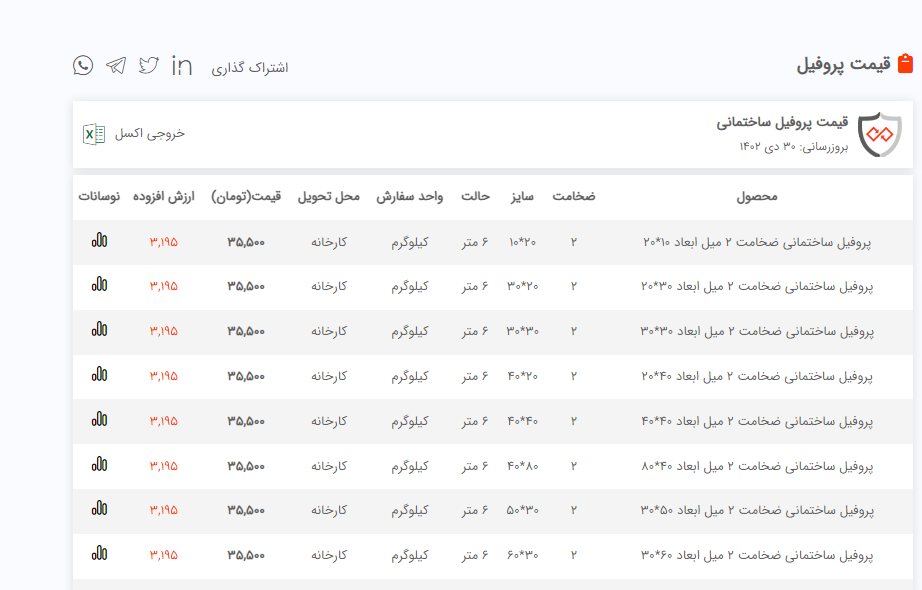The height and width of the screenshot is (590, 922).
Task: Click the خروجی اکسل export link
Action: [150, 134]
